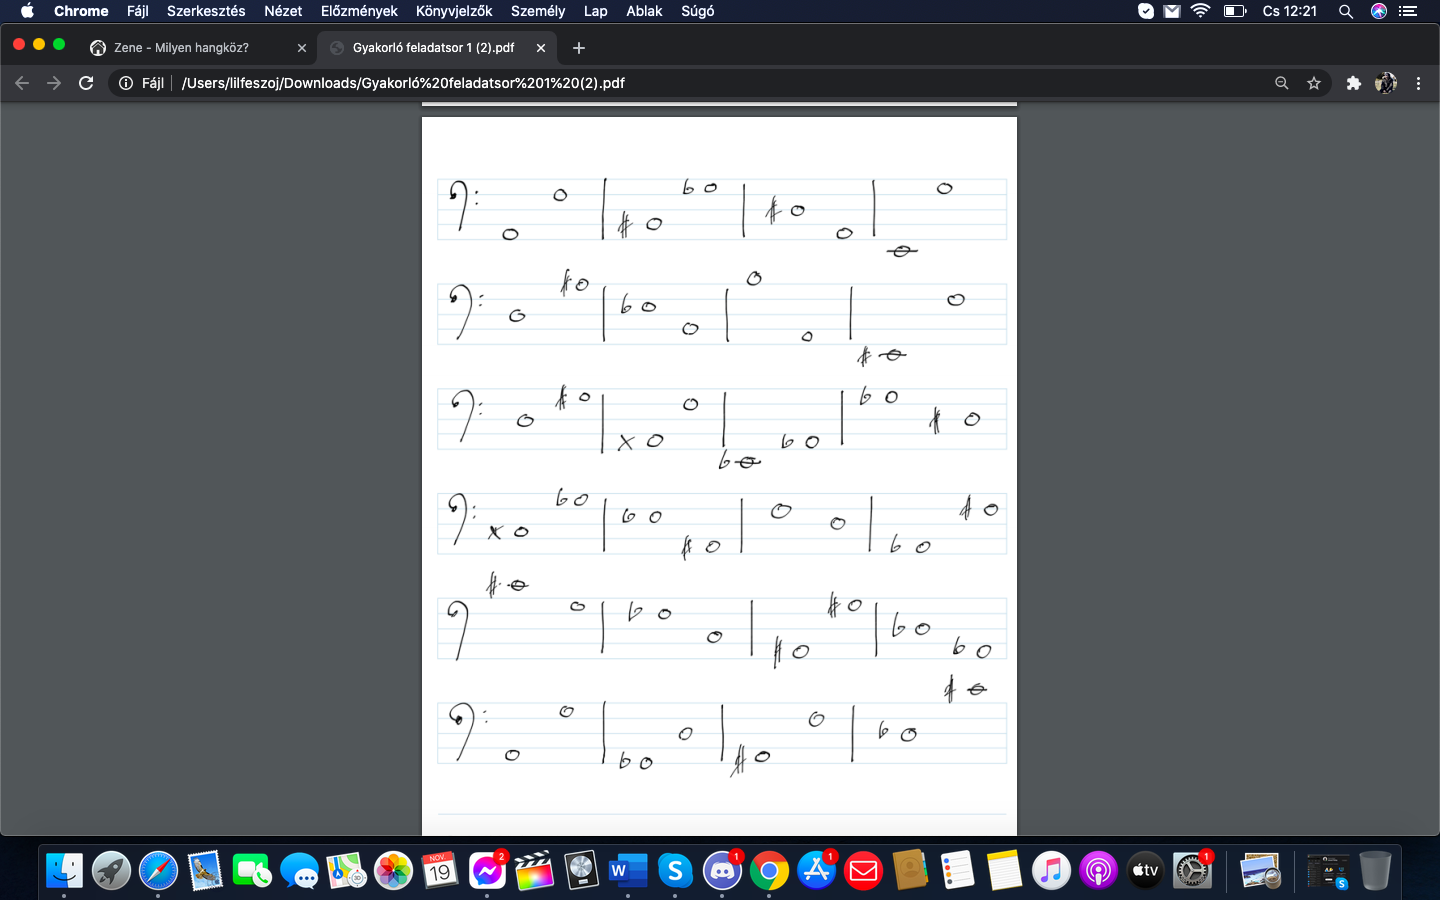
Task: Open Spotlight search in menu bar
Action: [x=1346, y=11]
